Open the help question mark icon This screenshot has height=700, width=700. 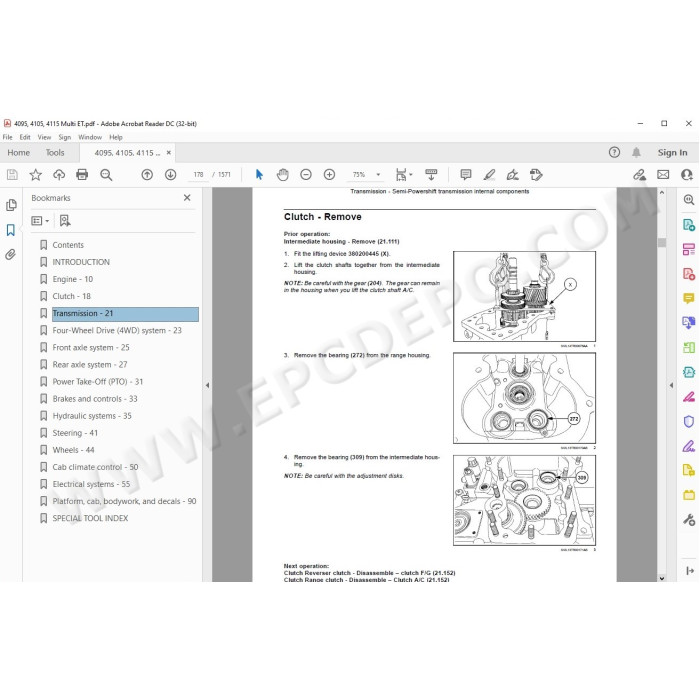[614, 153]
